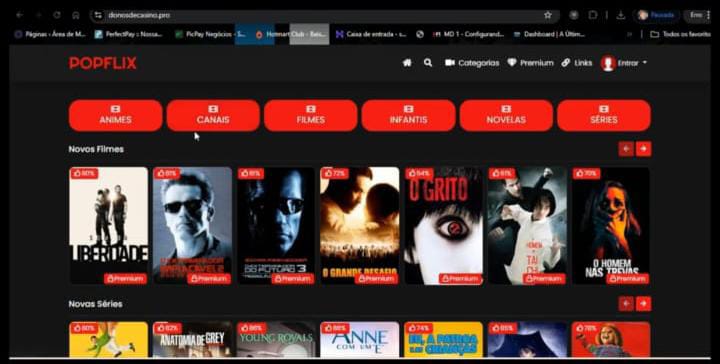
Task: Click the browser back arrow
Action: coord(19,15)
